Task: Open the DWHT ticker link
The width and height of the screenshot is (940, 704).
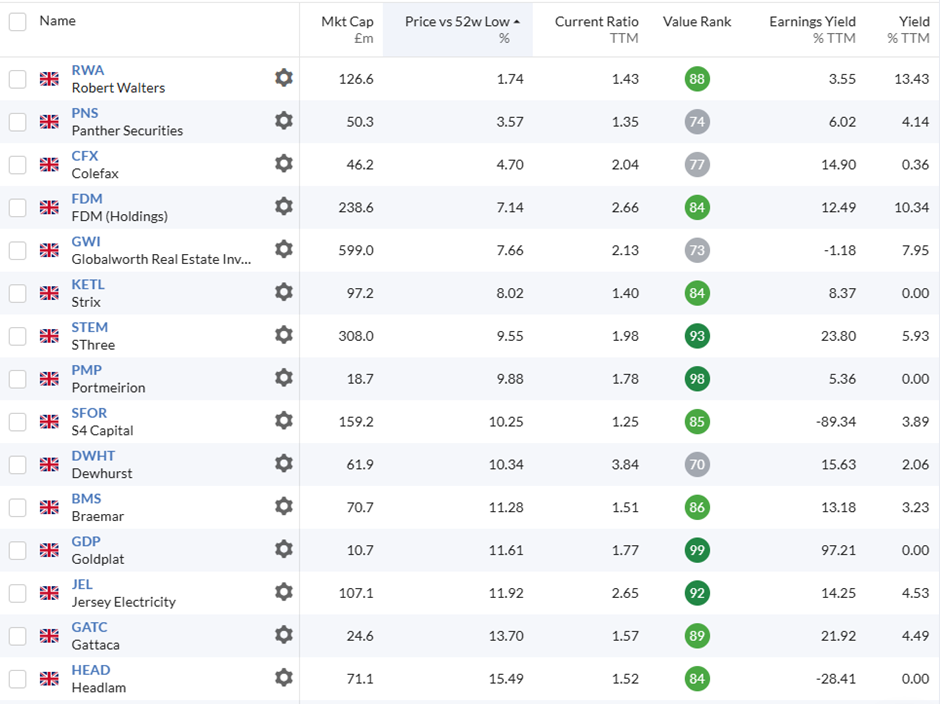Action: tap(93, 456)
